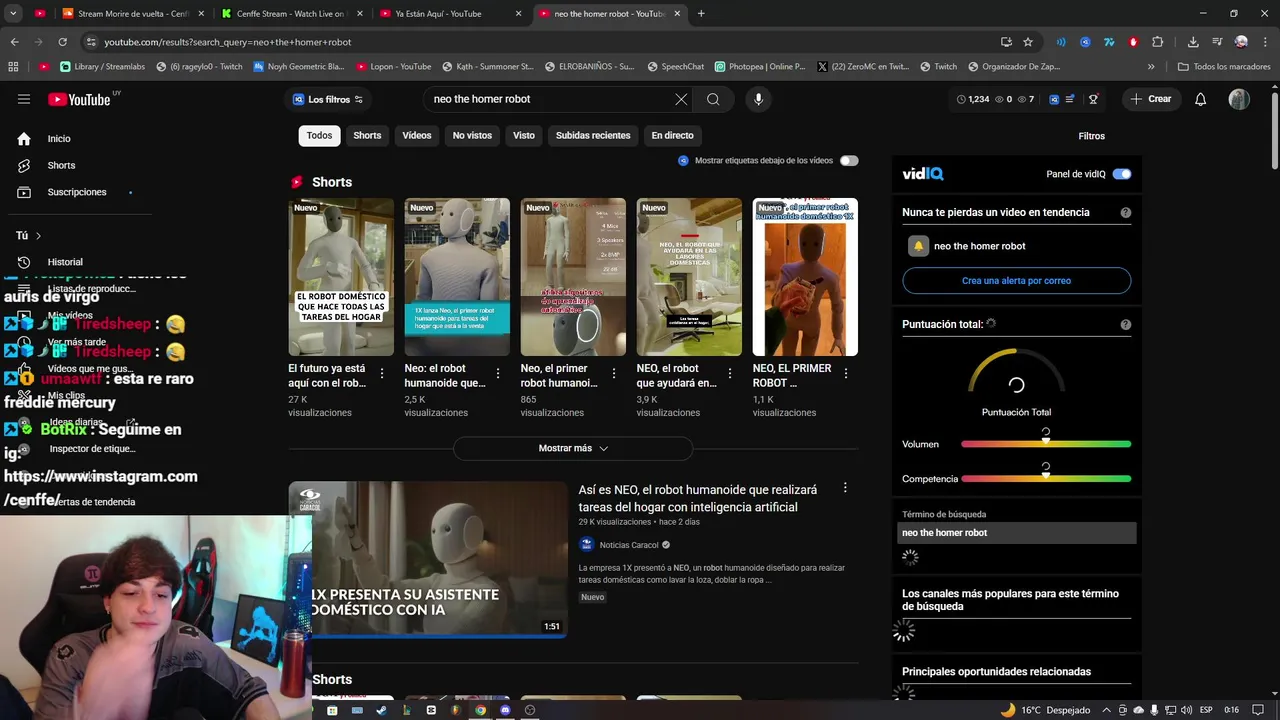Open Chrome extensions puzzle icon
Screen dimensions: 1280x720
[x=1158, y=42]
